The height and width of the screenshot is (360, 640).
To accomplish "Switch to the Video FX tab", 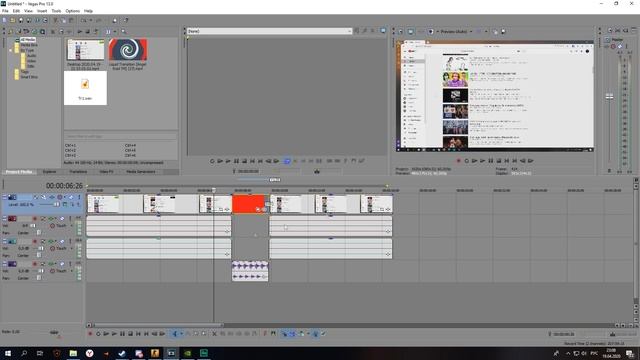I will (107, 172).
